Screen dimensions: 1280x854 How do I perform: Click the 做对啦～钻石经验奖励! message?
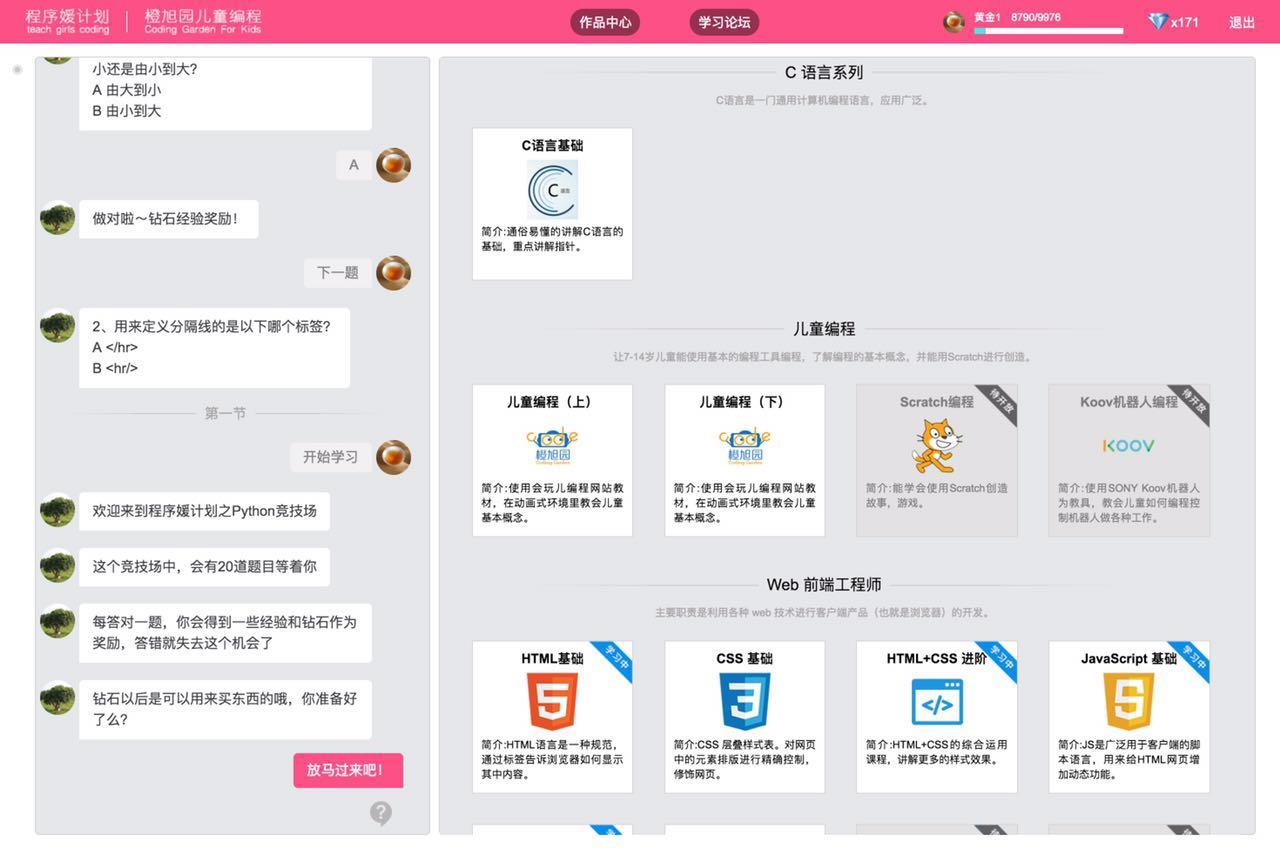point(168,218)
